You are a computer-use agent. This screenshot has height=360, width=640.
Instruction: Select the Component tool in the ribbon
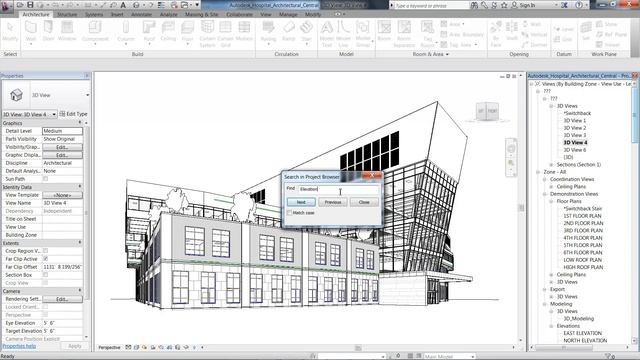point(95,32)
